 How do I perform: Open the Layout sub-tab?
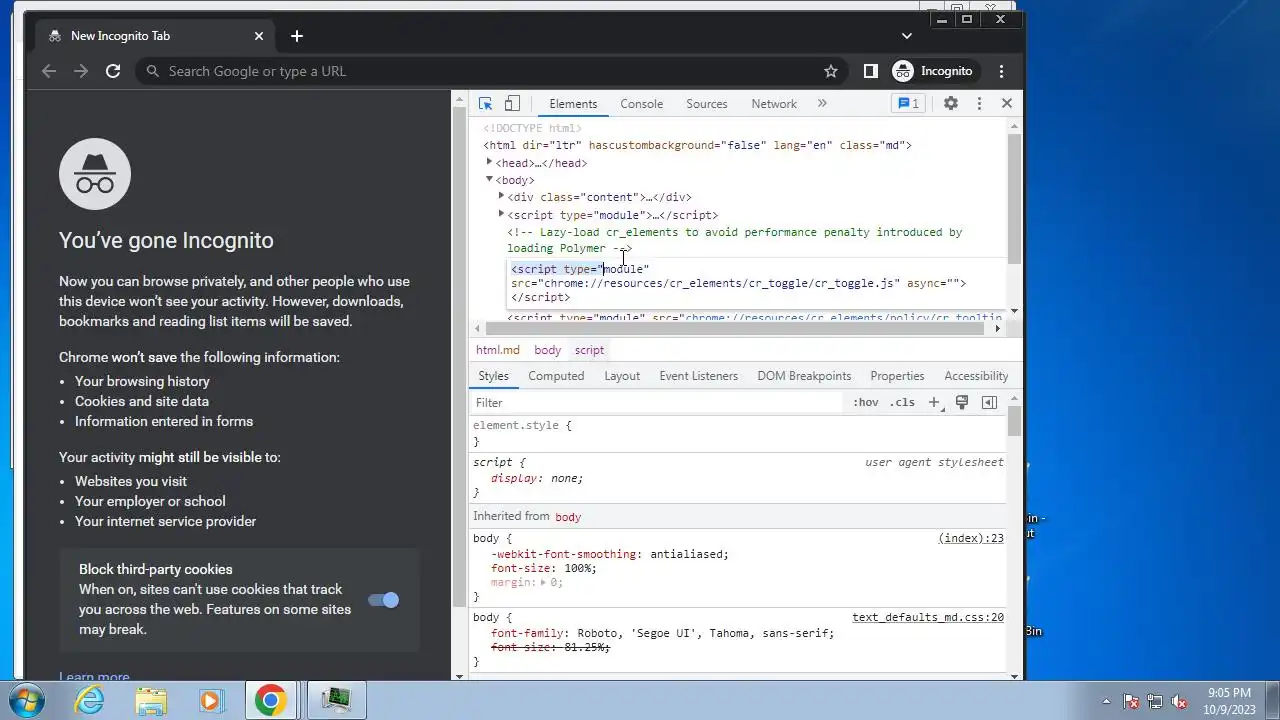(622, 376)
